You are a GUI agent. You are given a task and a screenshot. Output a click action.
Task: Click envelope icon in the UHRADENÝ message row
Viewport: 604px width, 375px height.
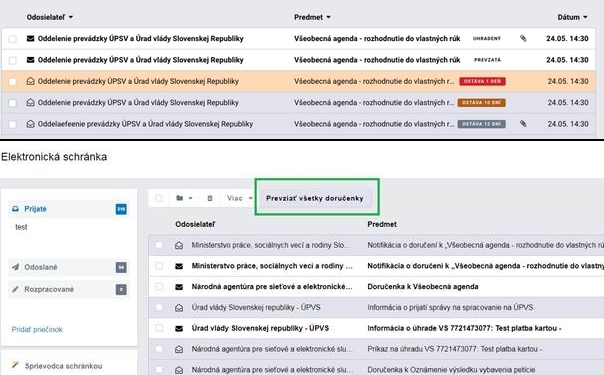click(x=30, y=39)
